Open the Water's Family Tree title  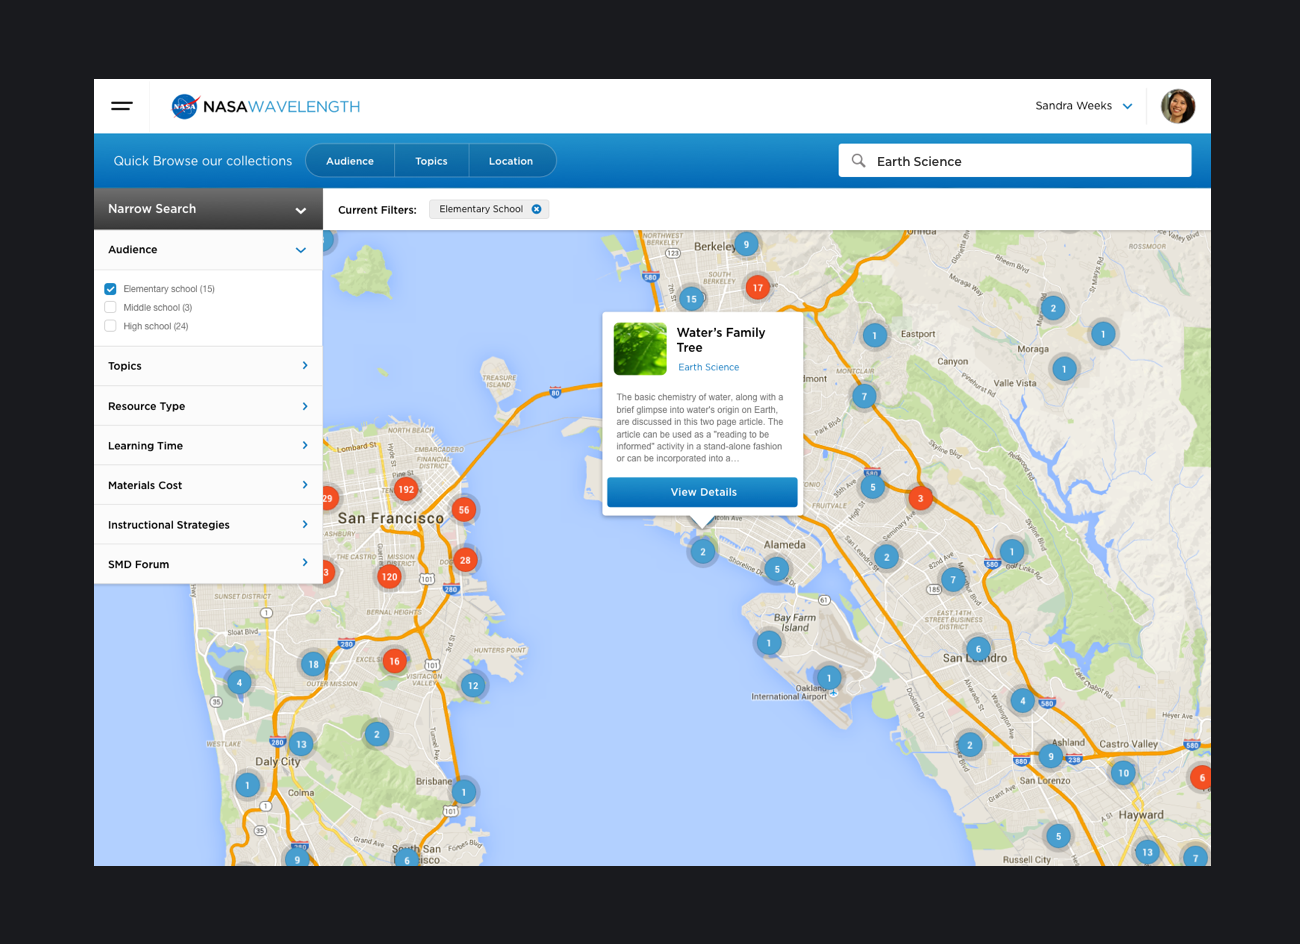click(x=720, y=340)
